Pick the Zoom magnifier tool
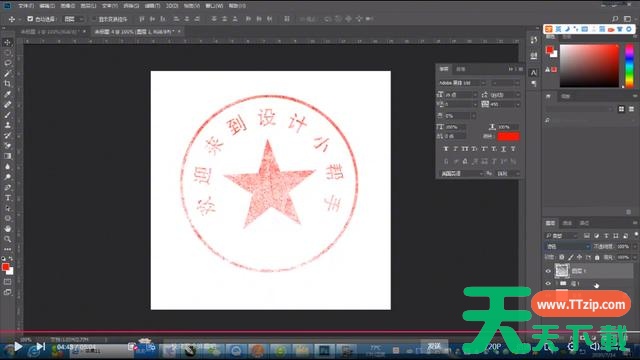The image size is (640, 360). click(x=8, y=239)
